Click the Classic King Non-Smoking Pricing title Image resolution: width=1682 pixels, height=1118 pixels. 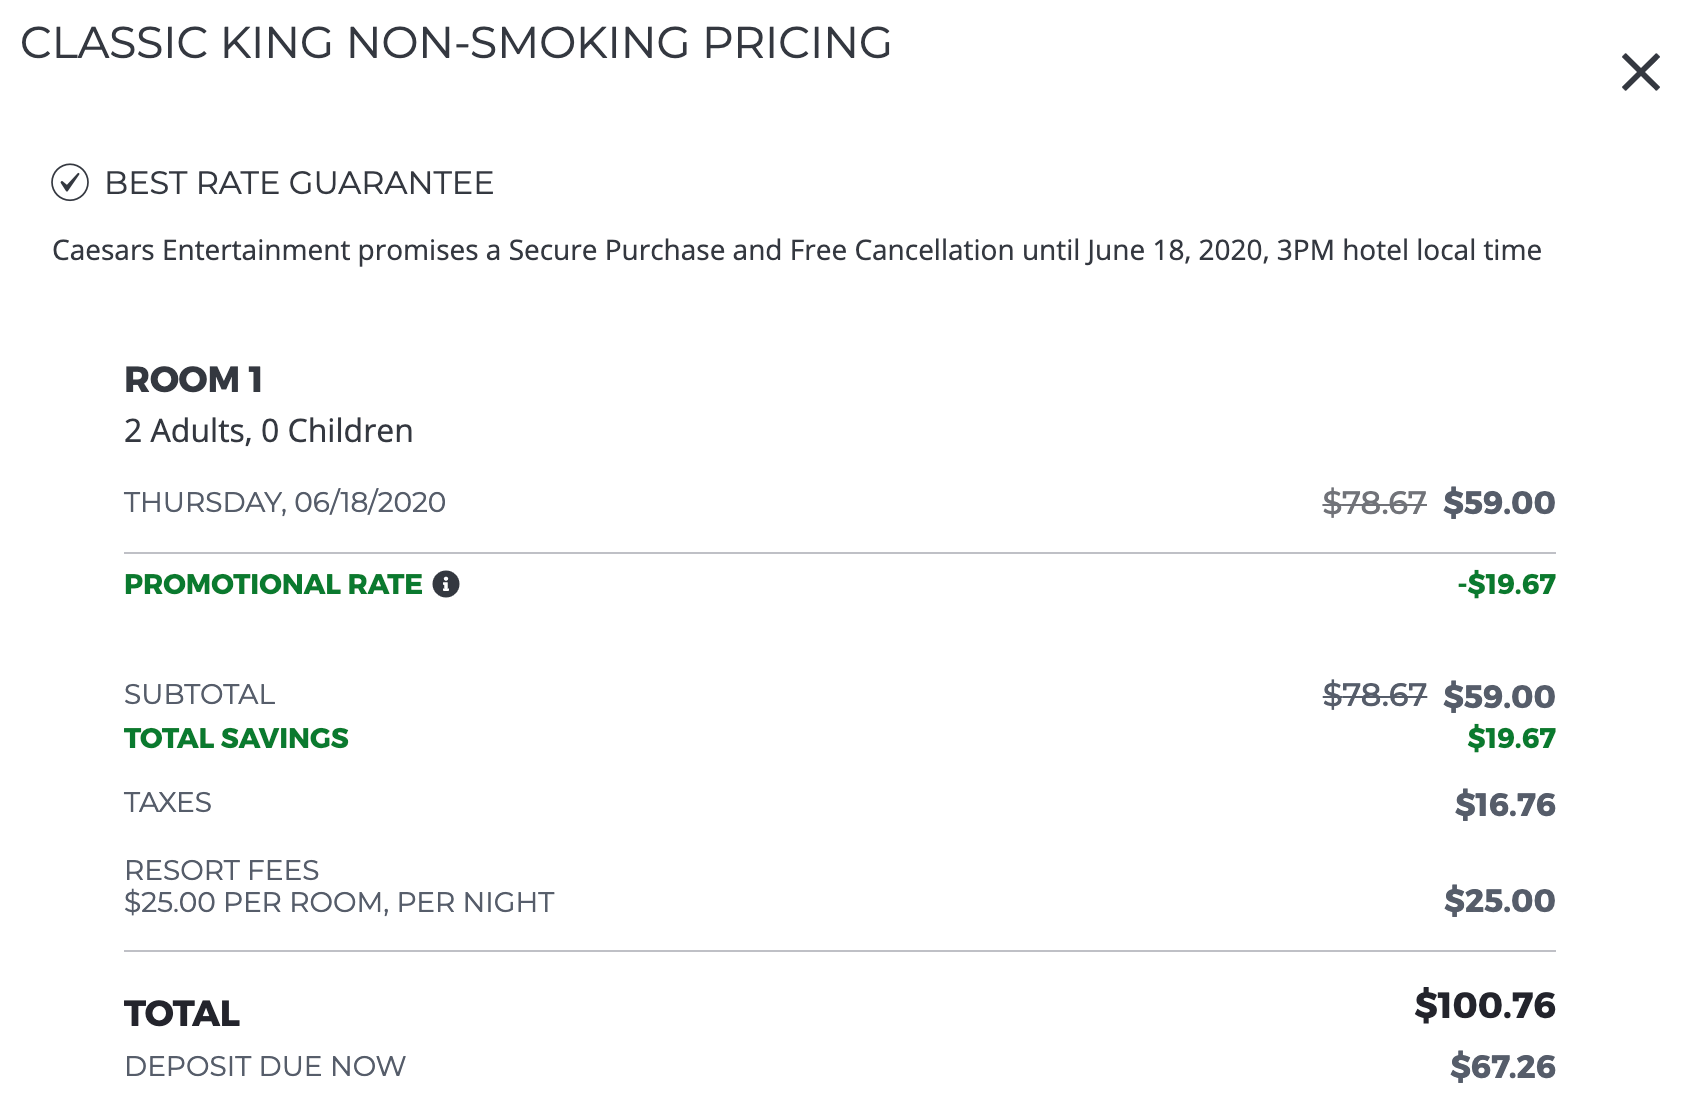click(x=456, y=43)
